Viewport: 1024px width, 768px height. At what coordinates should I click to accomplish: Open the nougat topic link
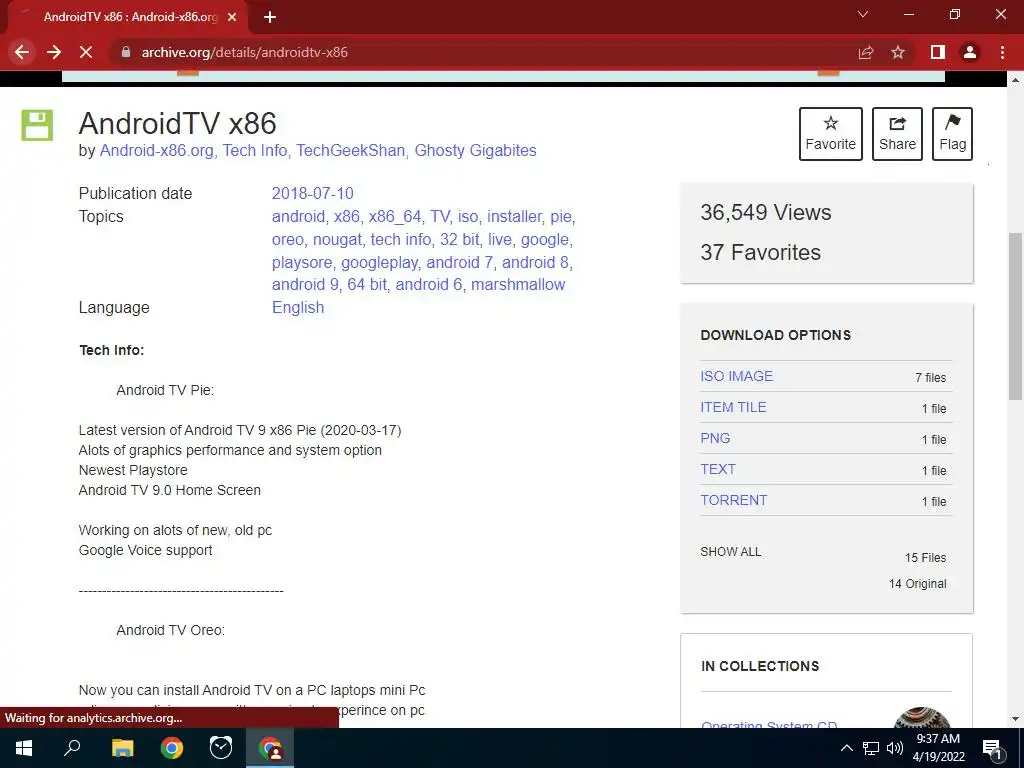tap(337, 240)
